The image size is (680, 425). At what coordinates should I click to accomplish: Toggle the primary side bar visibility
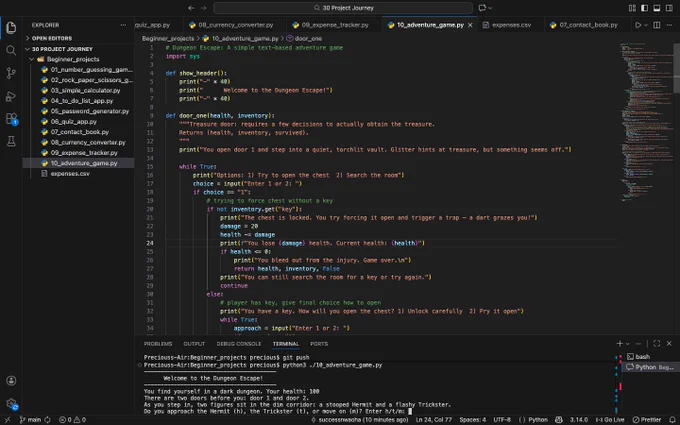644,8
